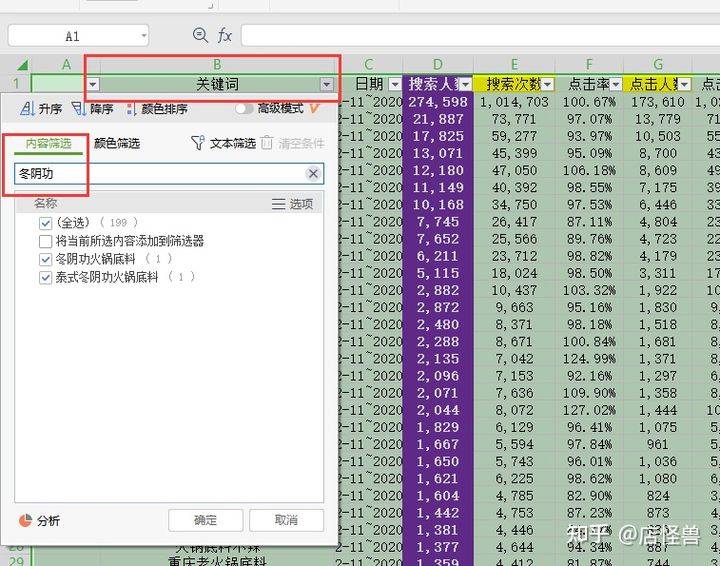Uncheck 泰式冬阴功火锅底料 checkbox
This screenshot has height=566, width=720.
(x=45, y=277)
